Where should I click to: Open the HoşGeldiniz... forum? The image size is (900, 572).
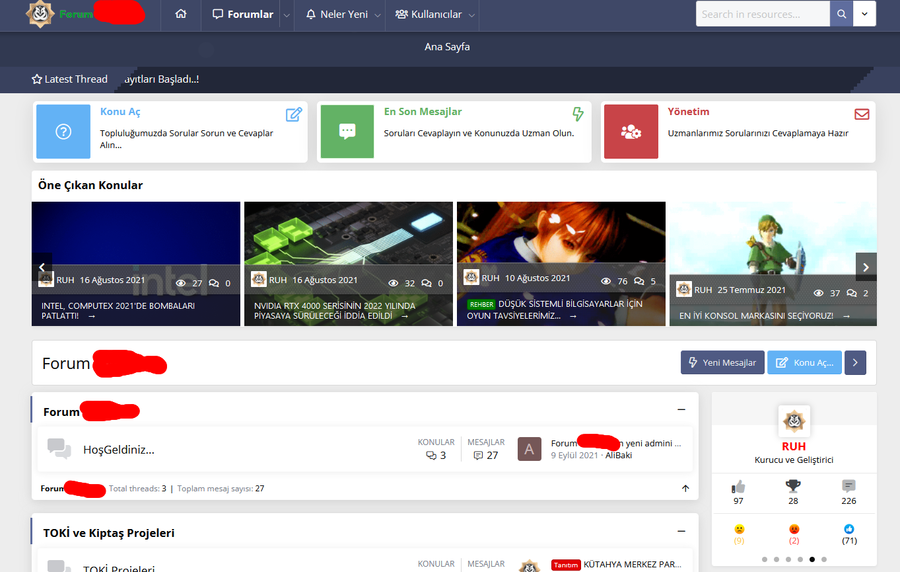[x=119, y=450]
